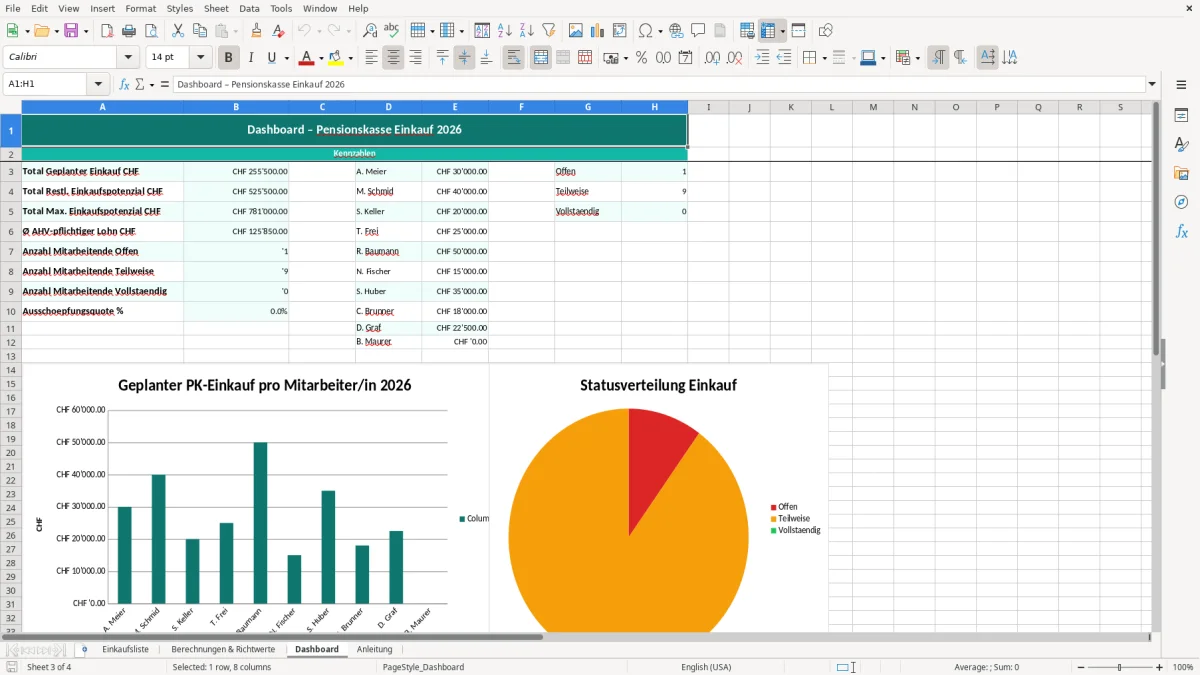Click the Insert Hyperlink icon
The height and width of the screenshot is (675, 1200).
click(x=676, y=31)
